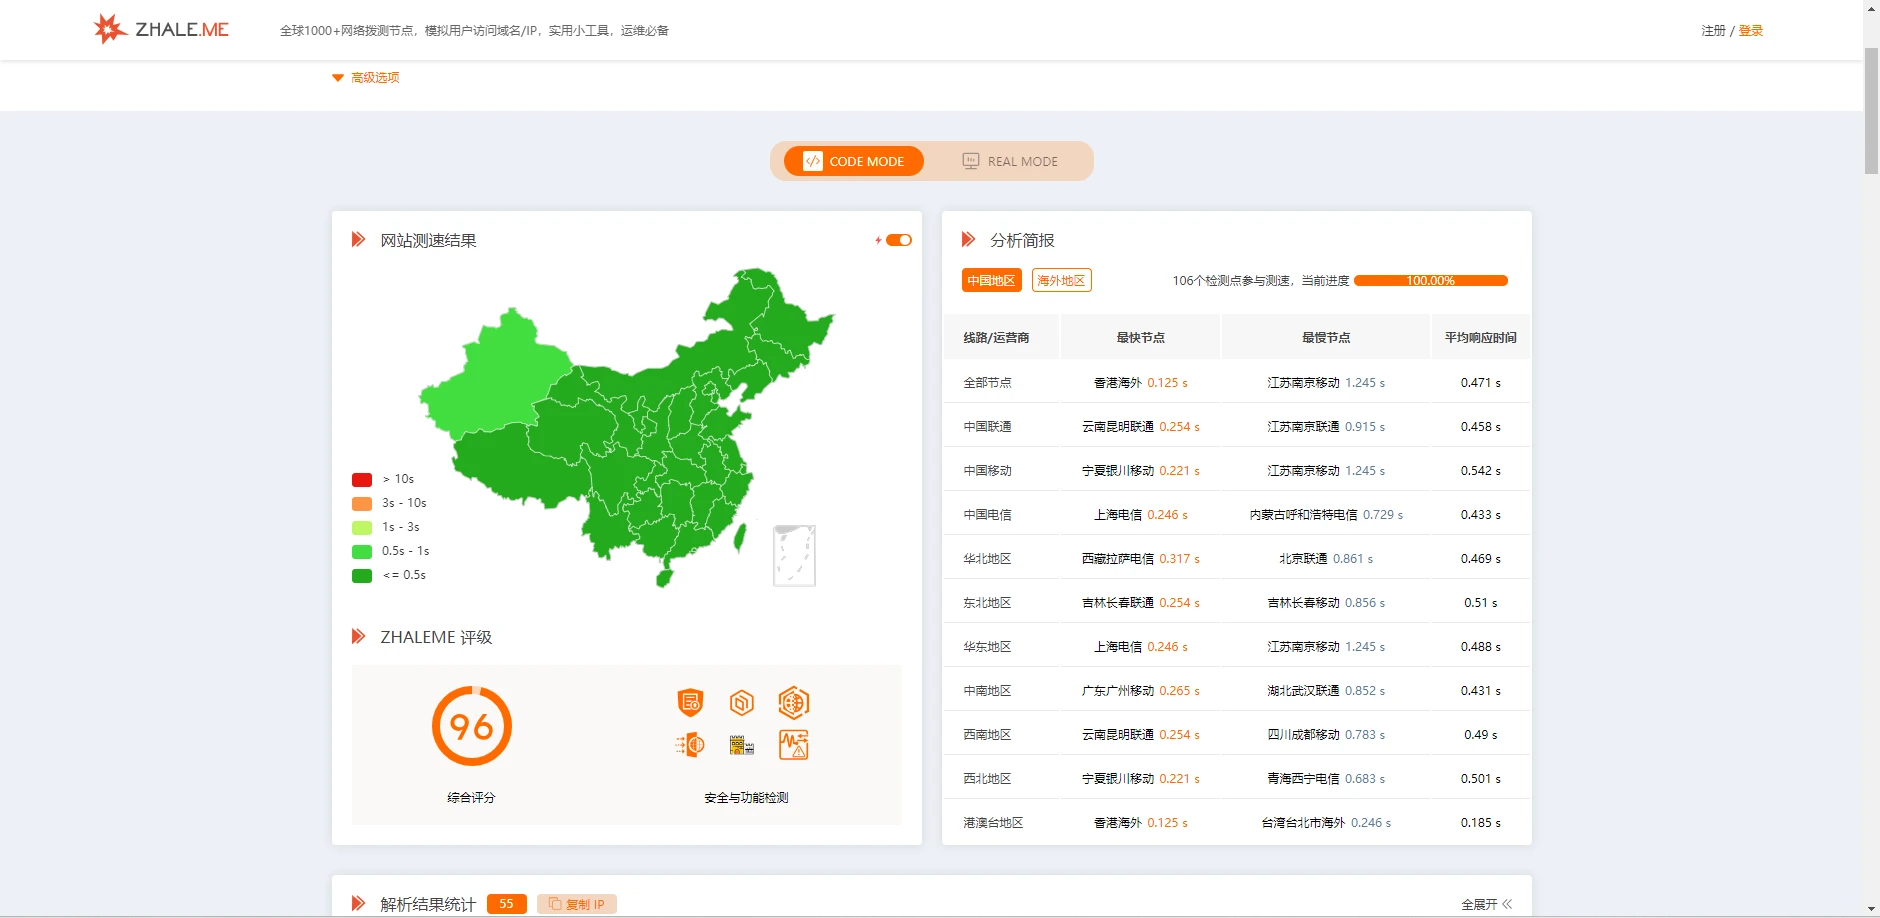This screenshot has height=918, width=1880.
Task: Select the 海外地区 tab
Action: coord(1061,281)
